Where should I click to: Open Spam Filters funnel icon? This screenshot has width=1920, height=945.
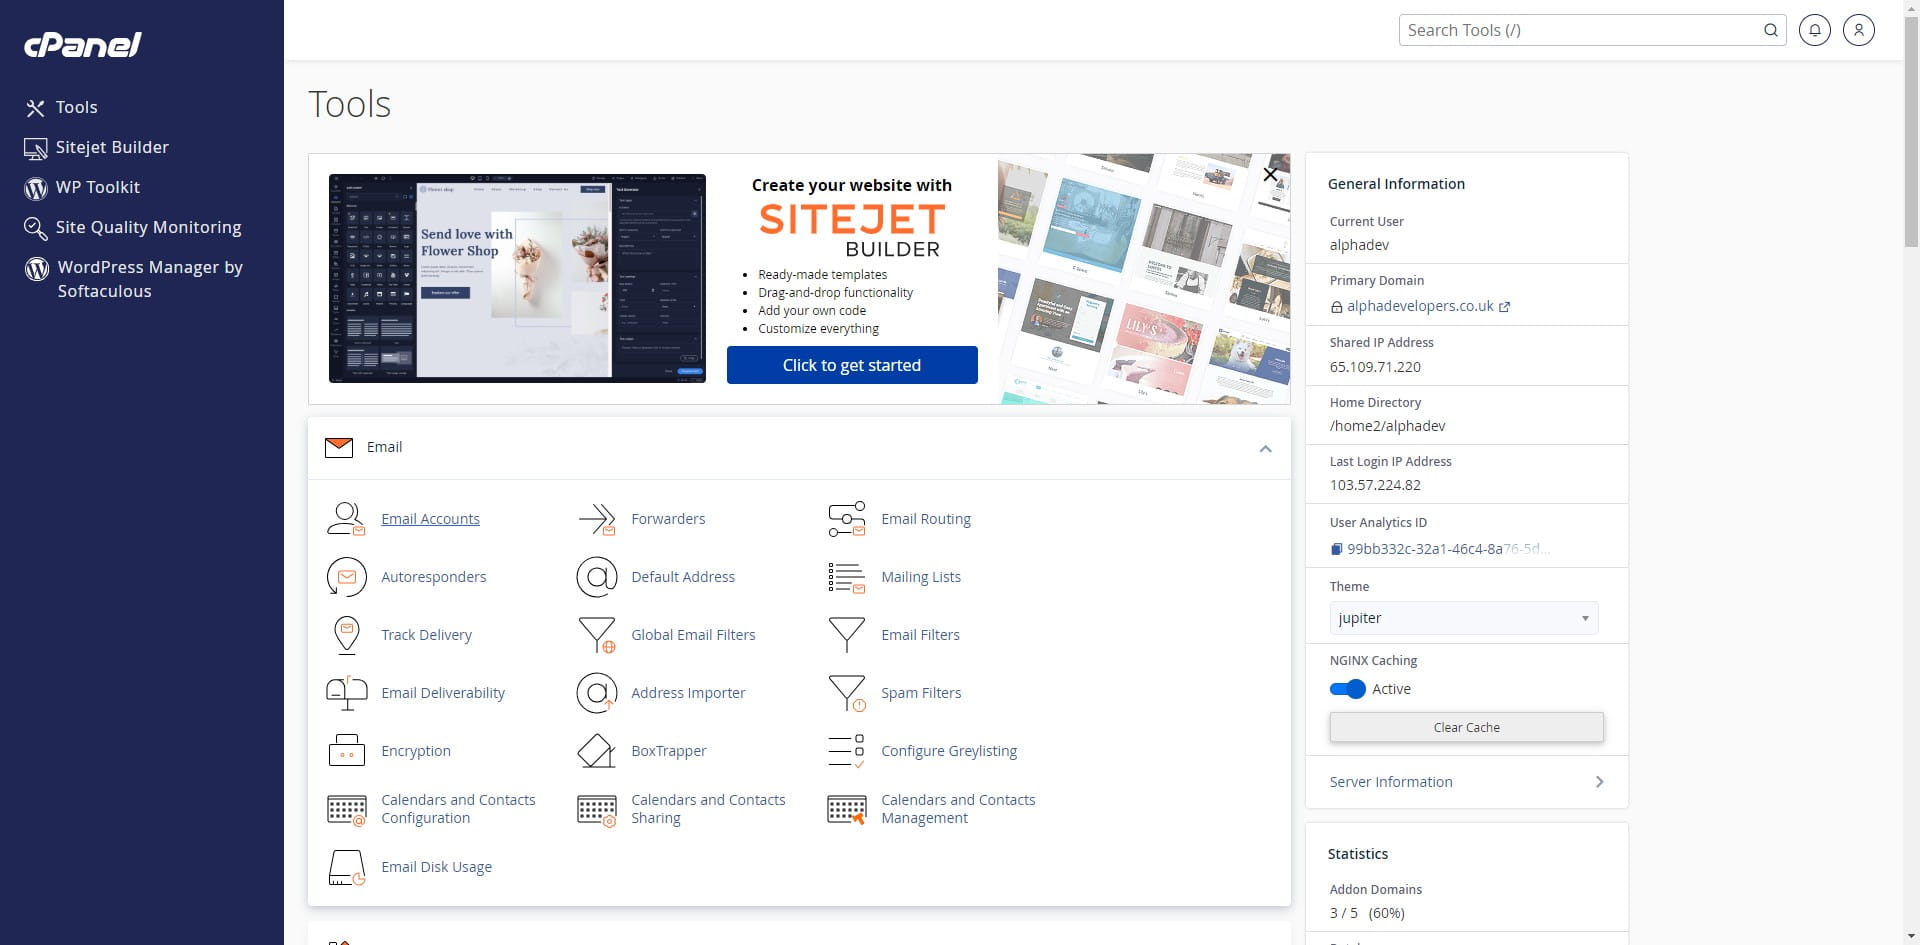click(846, 693)
